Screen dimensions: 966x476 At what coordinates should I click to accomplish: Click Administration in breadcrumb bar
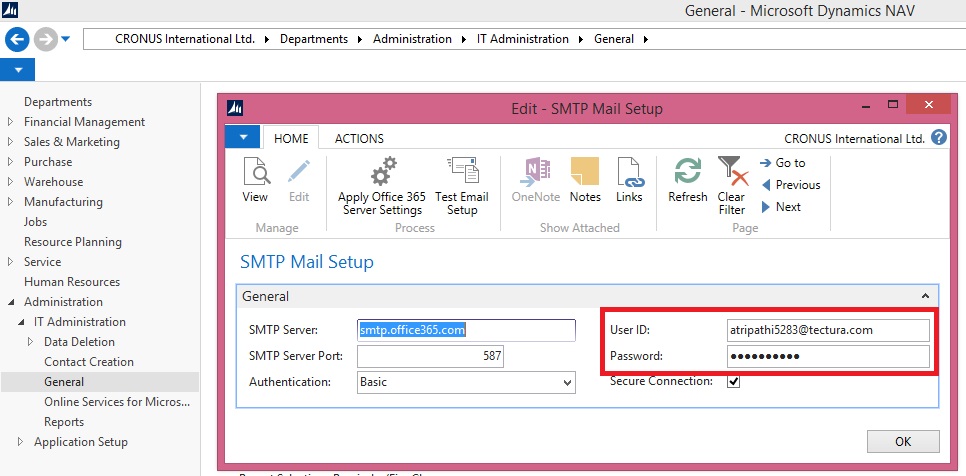[412, 39]
